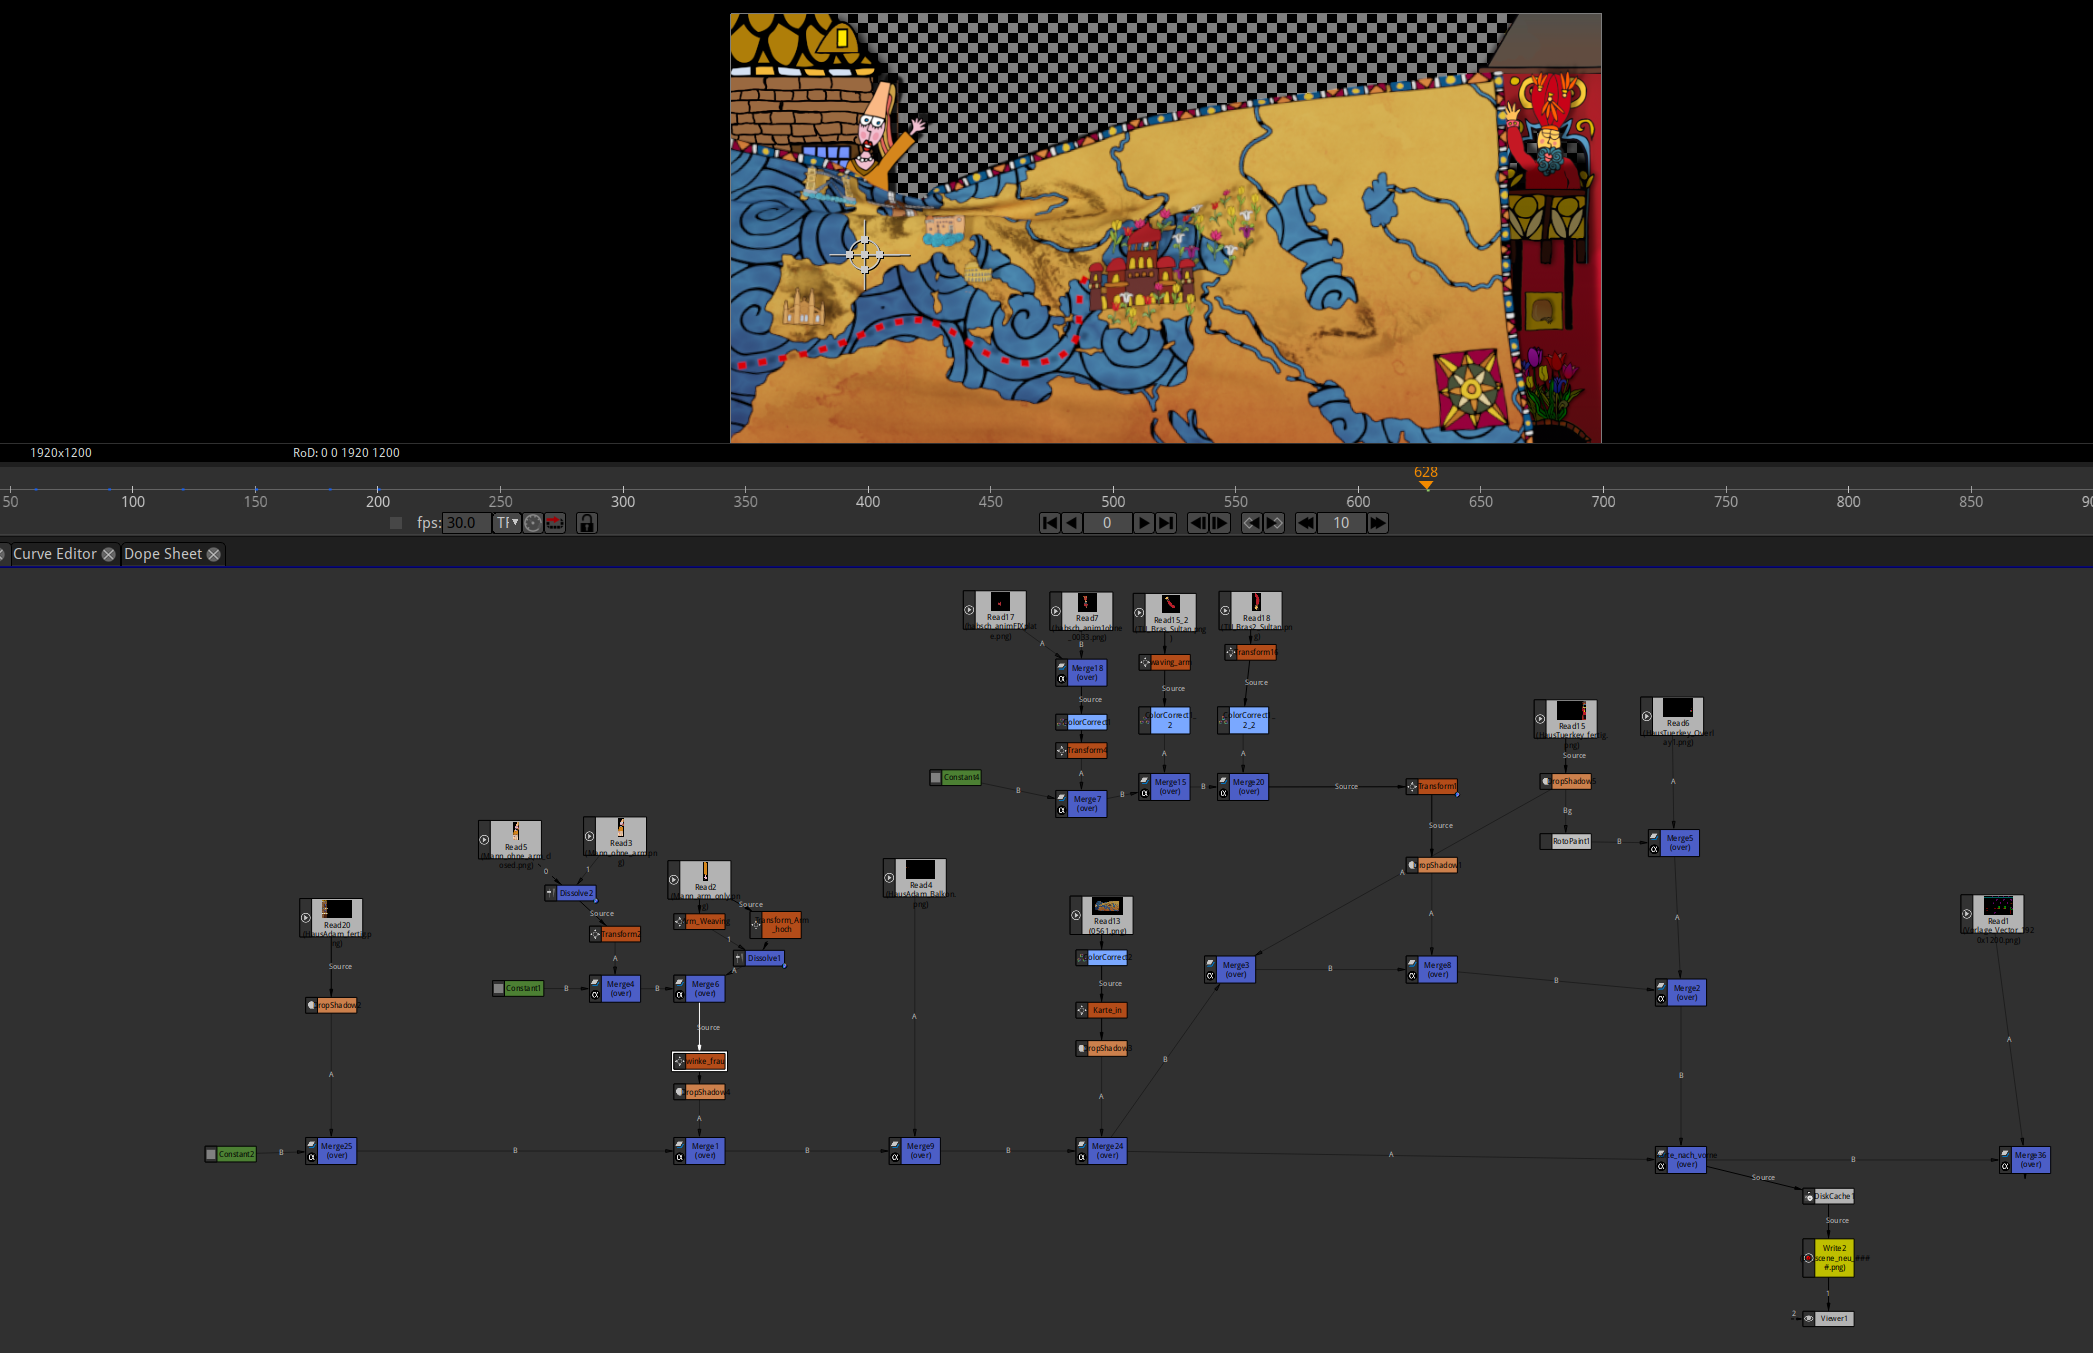The height and width of the screenshot is (1353, 2093).
Task: Click the Constant1 node swatch icon
Action: coord(498,988)
